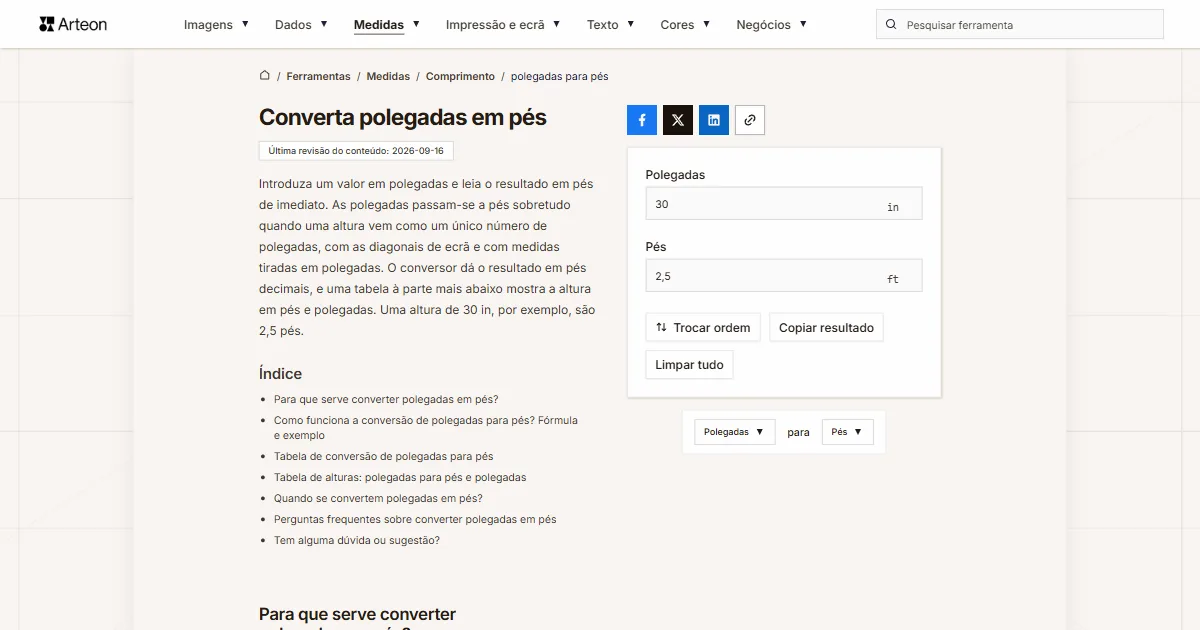
Task: Open the Texto menu
Action: 610,25
